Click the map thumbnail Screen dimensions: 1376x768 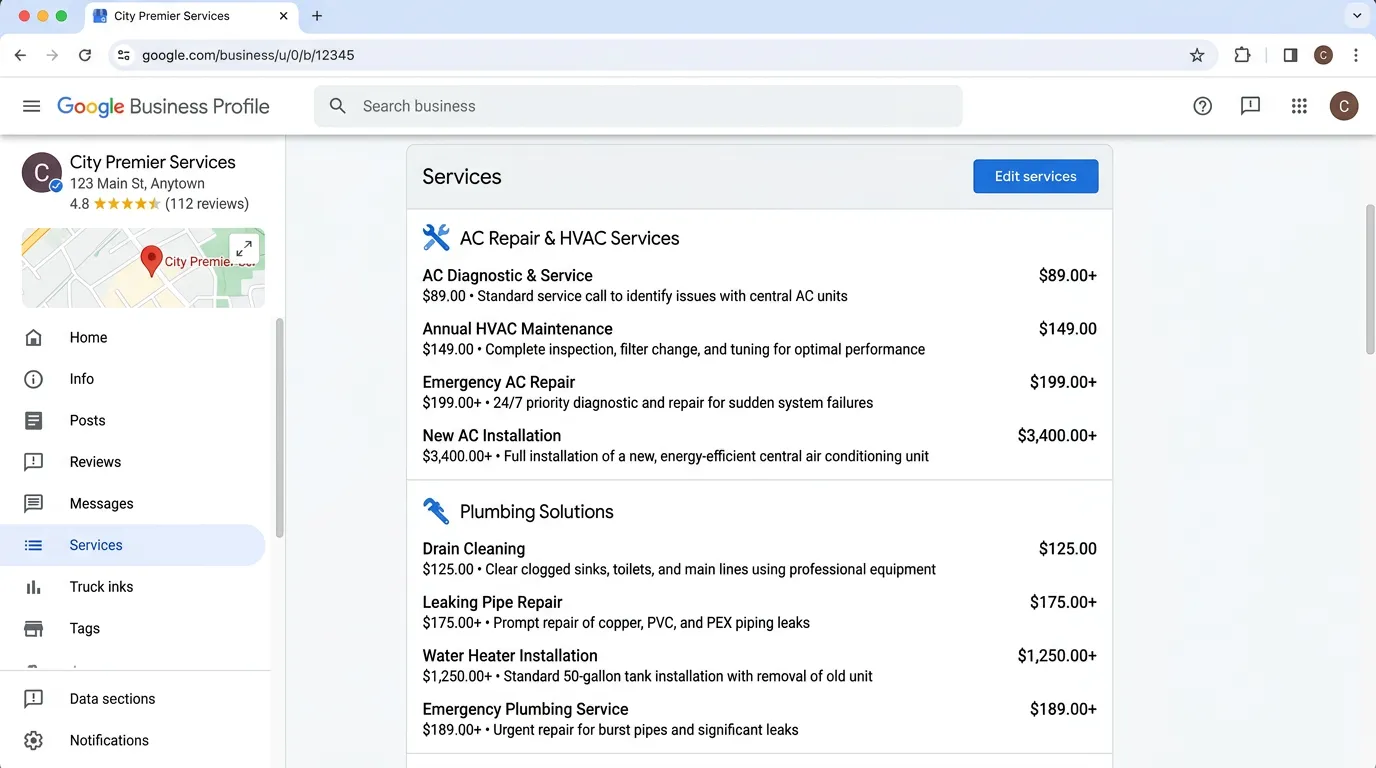(x=143, y=268)
